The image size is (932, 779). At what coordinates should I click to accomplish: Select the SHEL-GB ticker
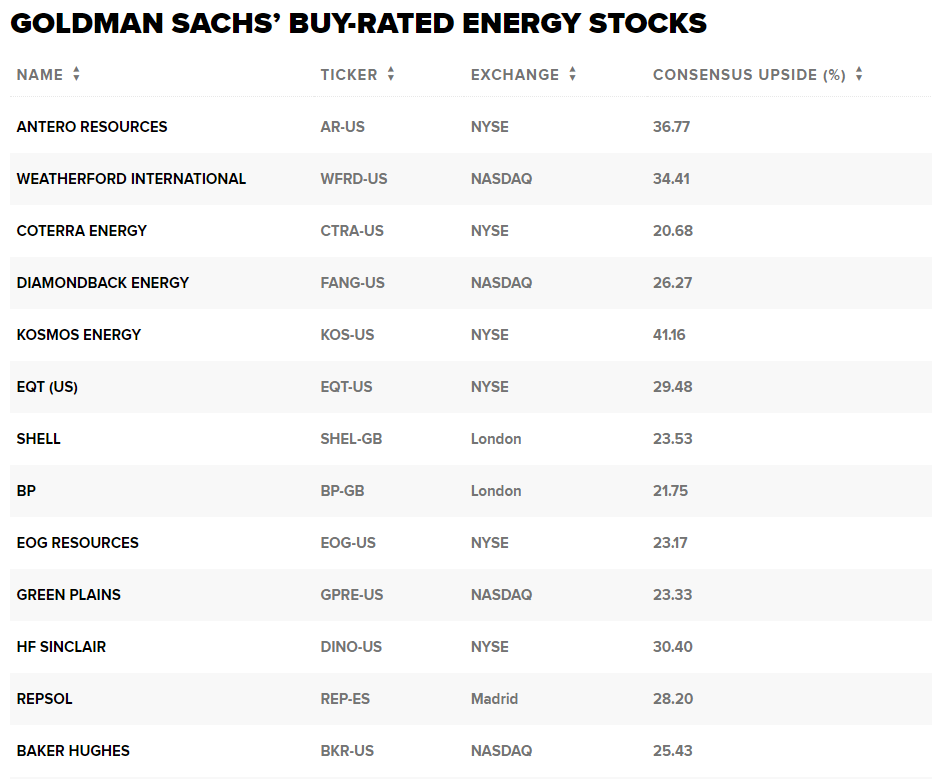[351, 439]
